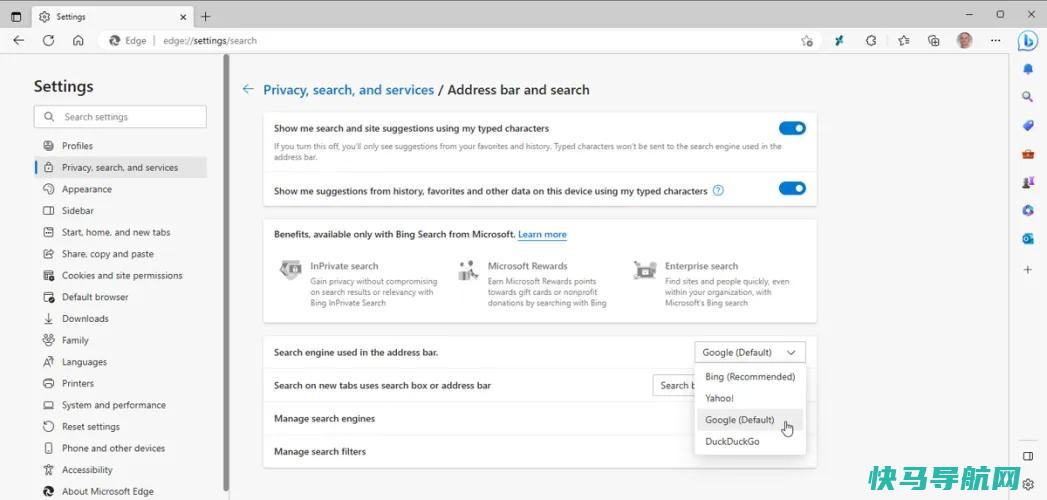This screenshot has width=1047, height=500.
Task: Open Languages settings section
Action: 120,362
